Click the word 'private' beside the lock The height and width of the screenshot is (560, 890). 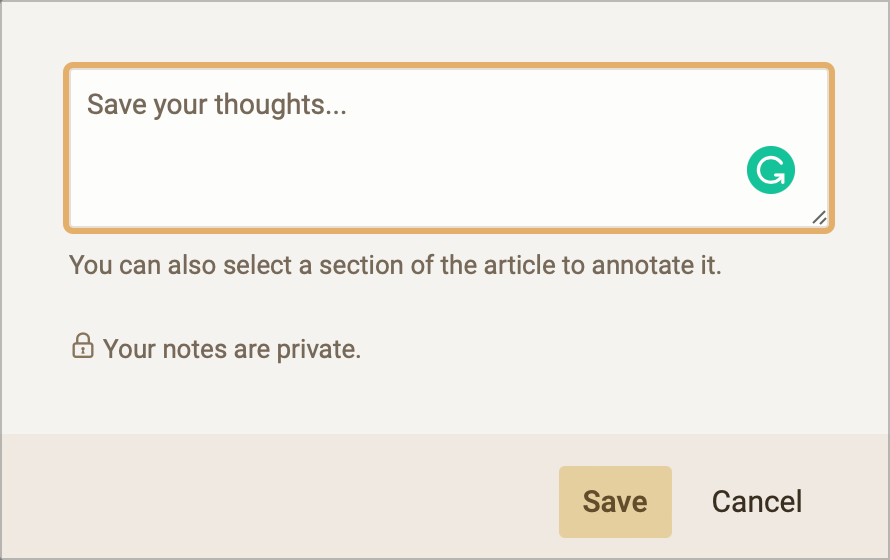(317, 350)
